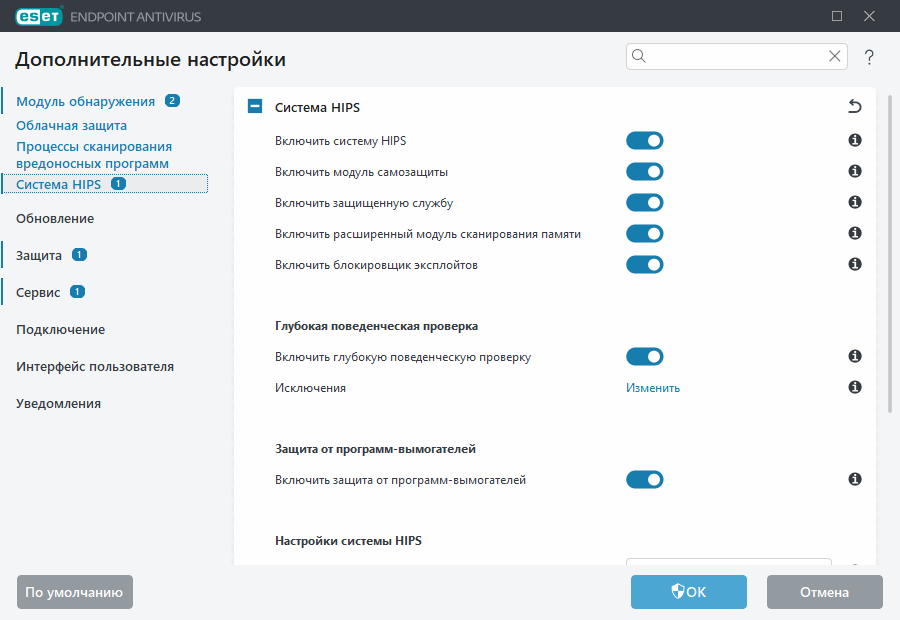
Task: Click the Изменить link for exclusions
Action: tap(652, 386)
